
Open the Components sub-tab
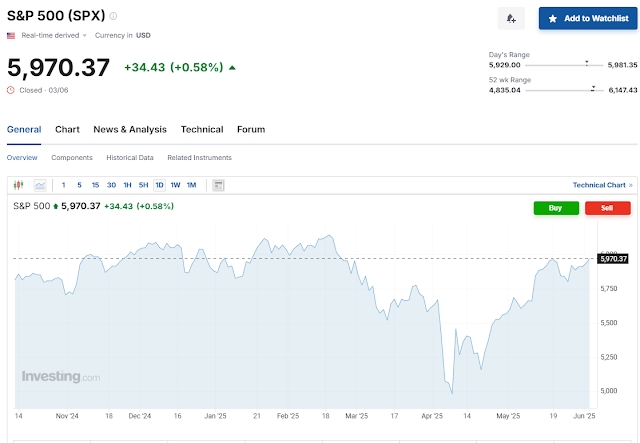tap(72, 158)
